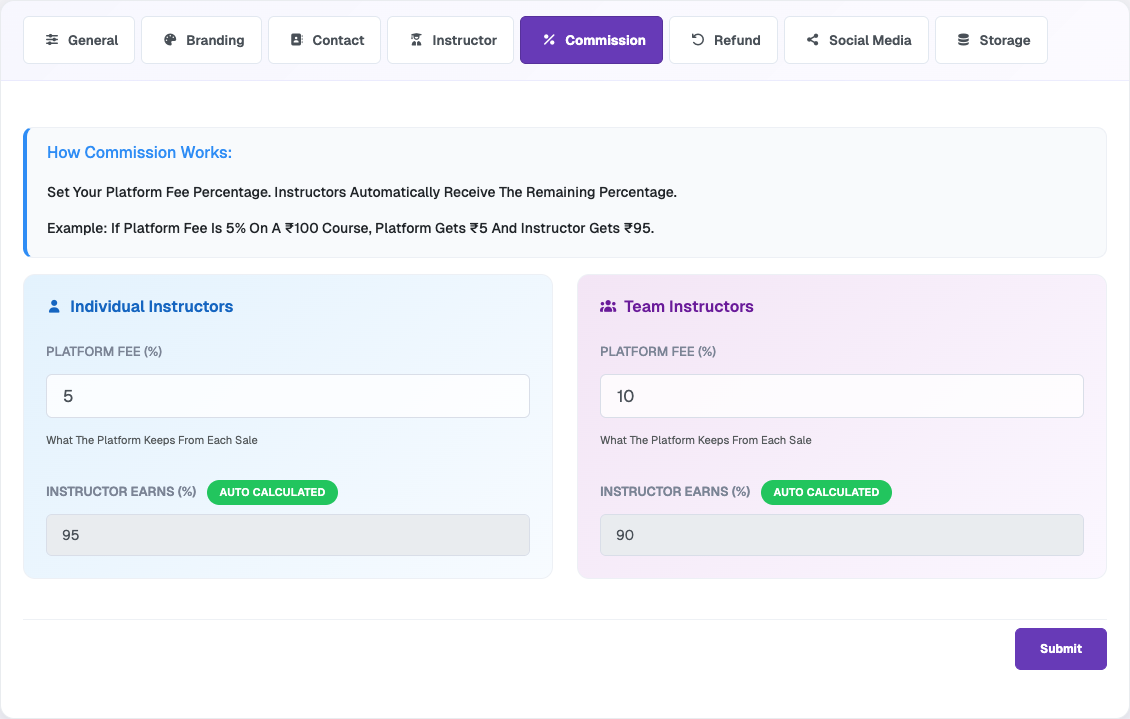The image size is (1130, 719).
Task: Focus Individual Instructors platform fee field
Action: [x=288, y=396]
